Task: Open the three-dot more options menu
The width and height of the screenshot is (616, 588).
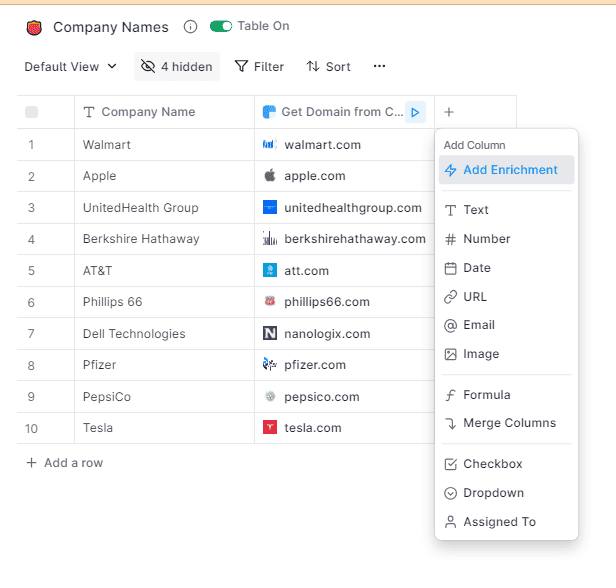Action: pyautogui.click(x=379, y=66)
